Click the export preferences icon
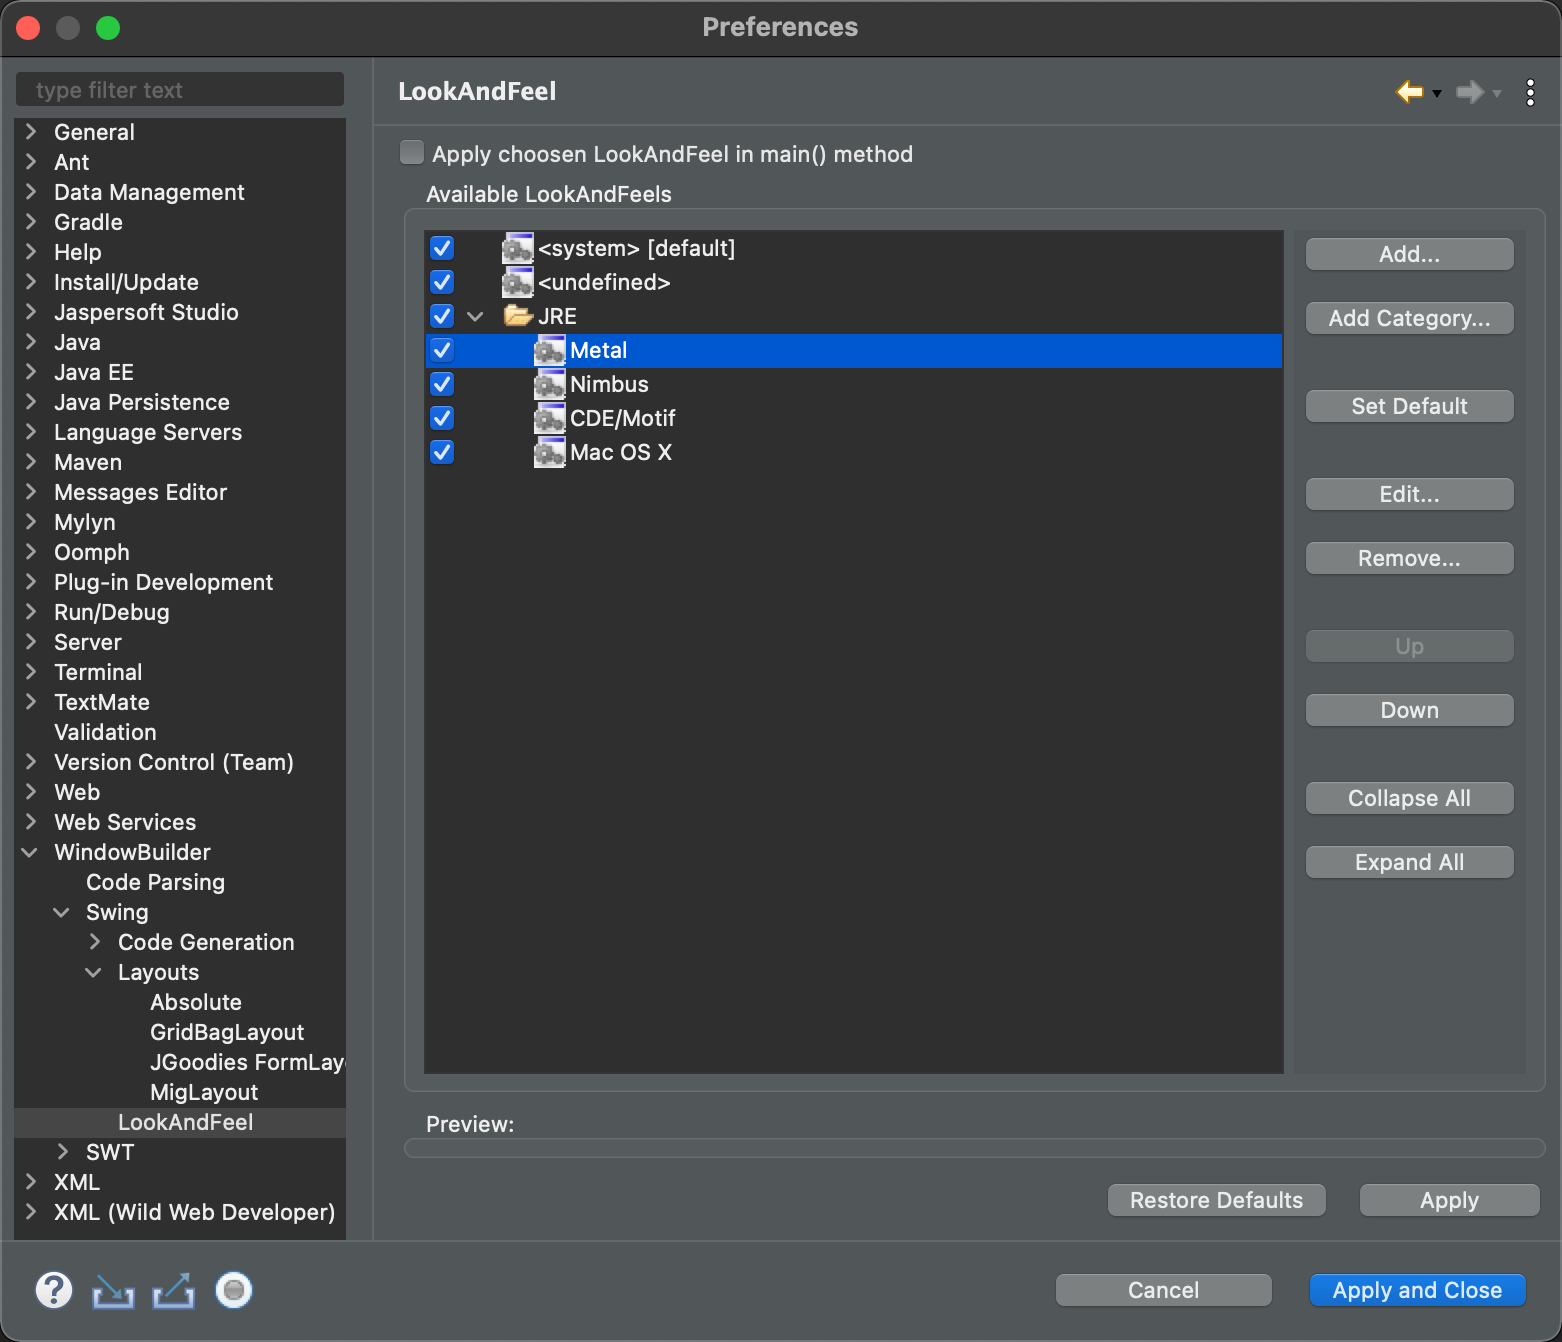 coord(173,1291)
